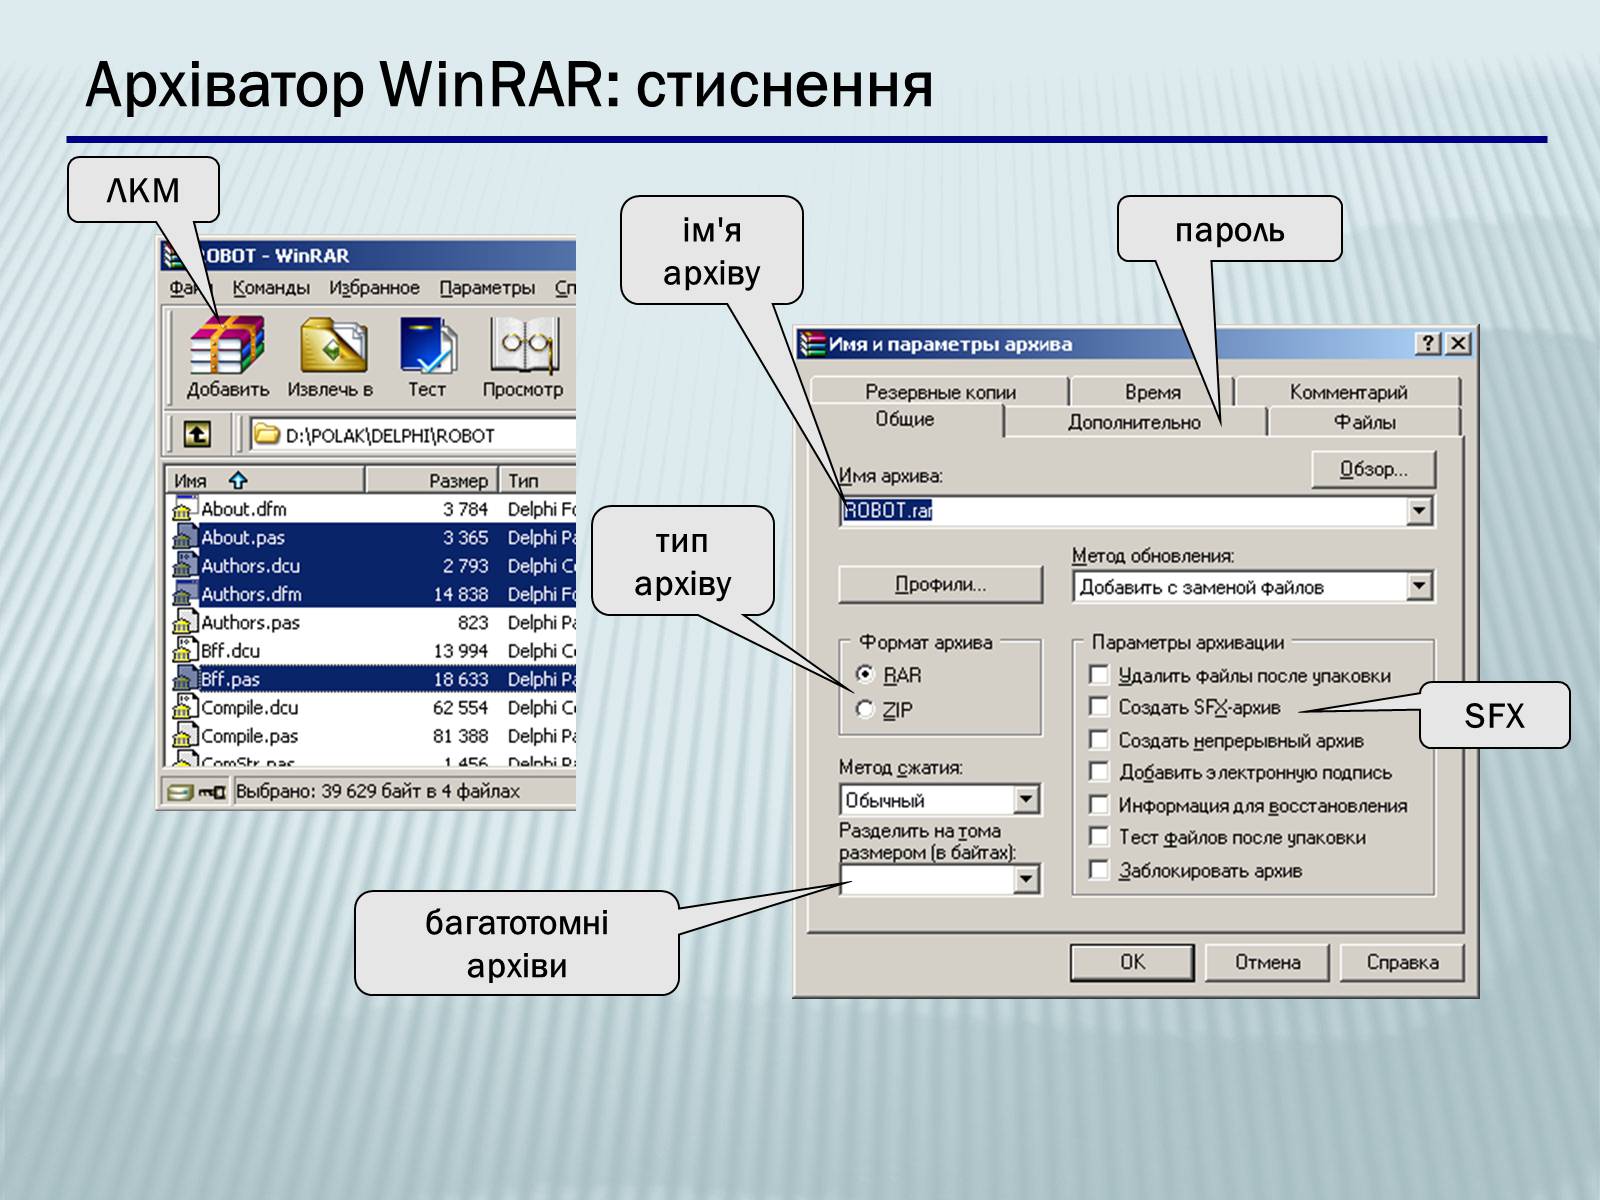This screenshot has width=1600, height=1200.
Task: Enable Заблокировать архив checkbox
Action: click(1099, 870)
